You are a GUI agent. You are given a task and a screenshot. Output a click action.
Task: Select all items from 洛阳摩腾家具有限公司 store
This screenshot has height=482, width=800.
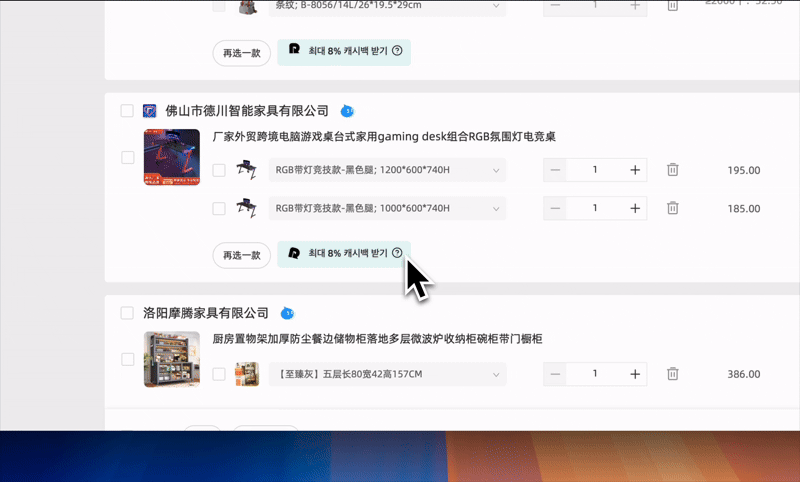127,313
